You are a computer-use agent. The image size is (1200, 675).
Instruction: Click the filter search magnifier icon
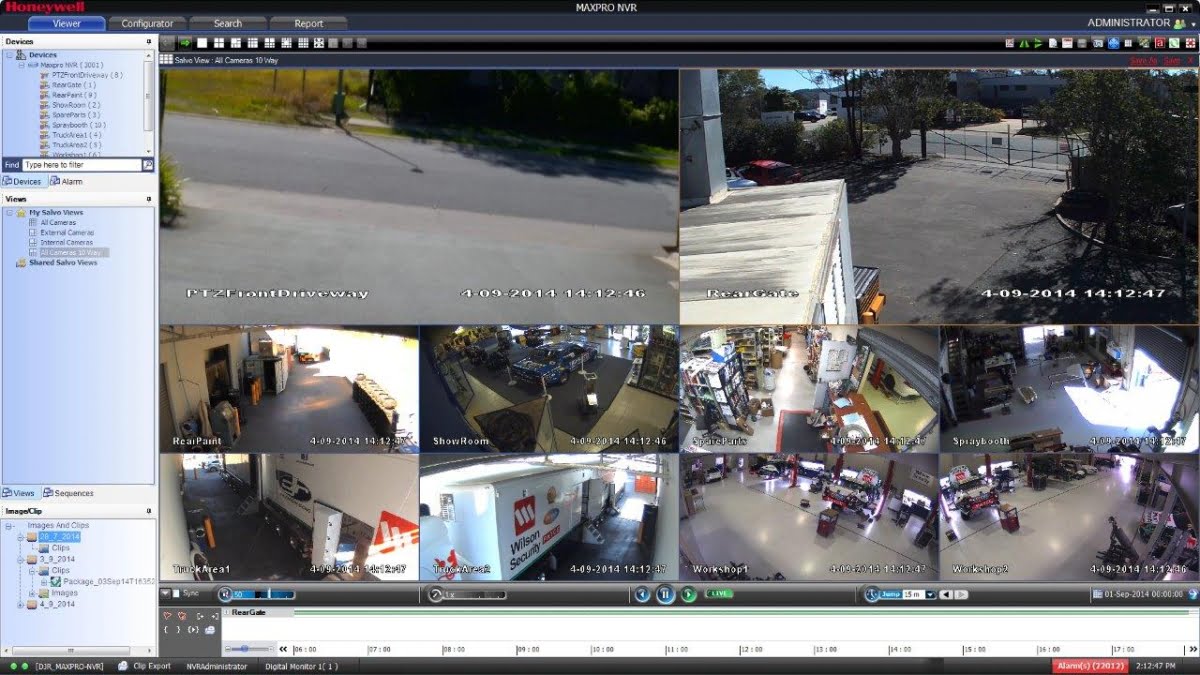click(x=148, y=165)
